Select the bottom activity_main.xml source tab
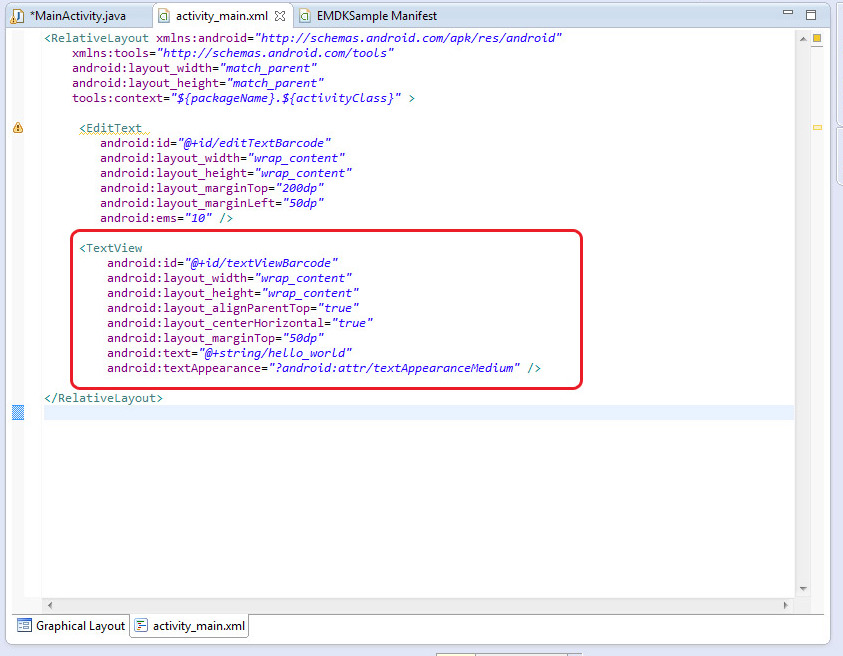This screenshot has height=656, width=843. click(197, 626)
